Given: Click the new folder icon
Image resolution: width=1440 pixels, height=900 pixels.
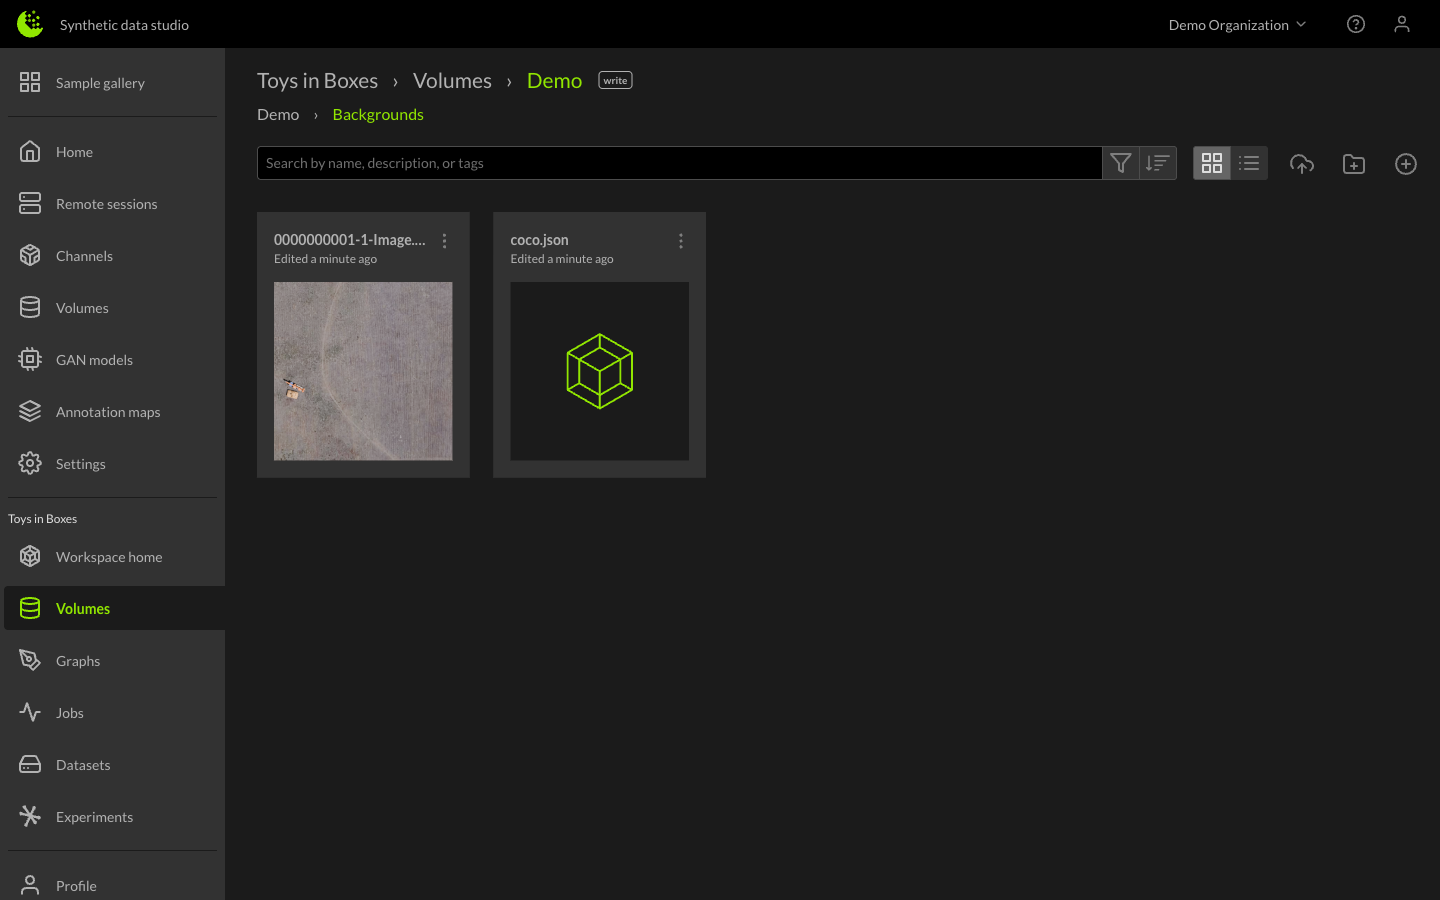Looking at the screenshot, I should click(1353, 164).
